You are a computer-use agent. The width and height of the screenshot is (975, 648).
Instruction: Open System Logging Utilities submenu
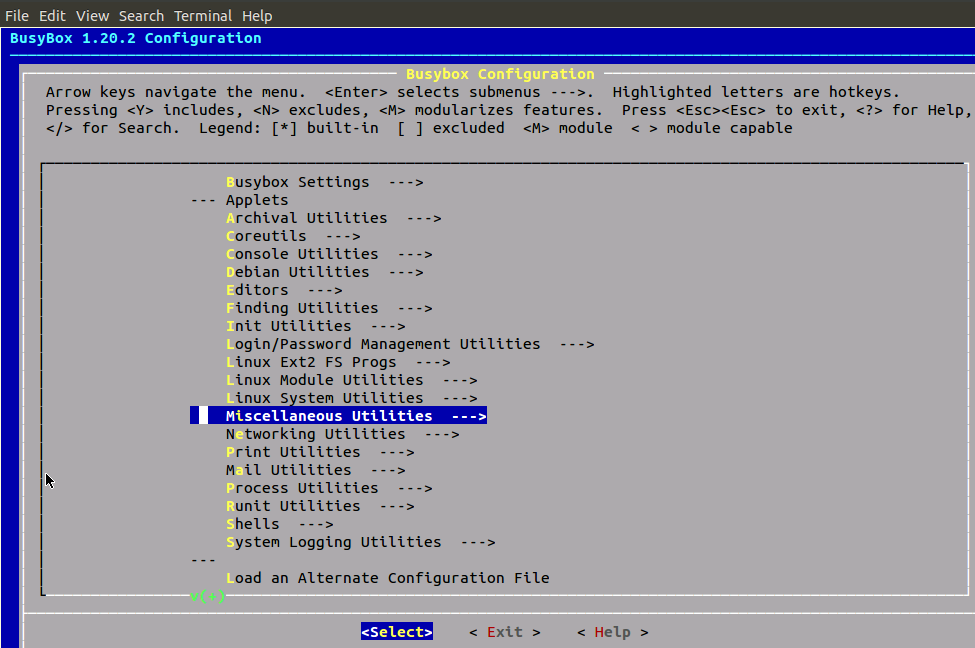click(x=361, y=542)
